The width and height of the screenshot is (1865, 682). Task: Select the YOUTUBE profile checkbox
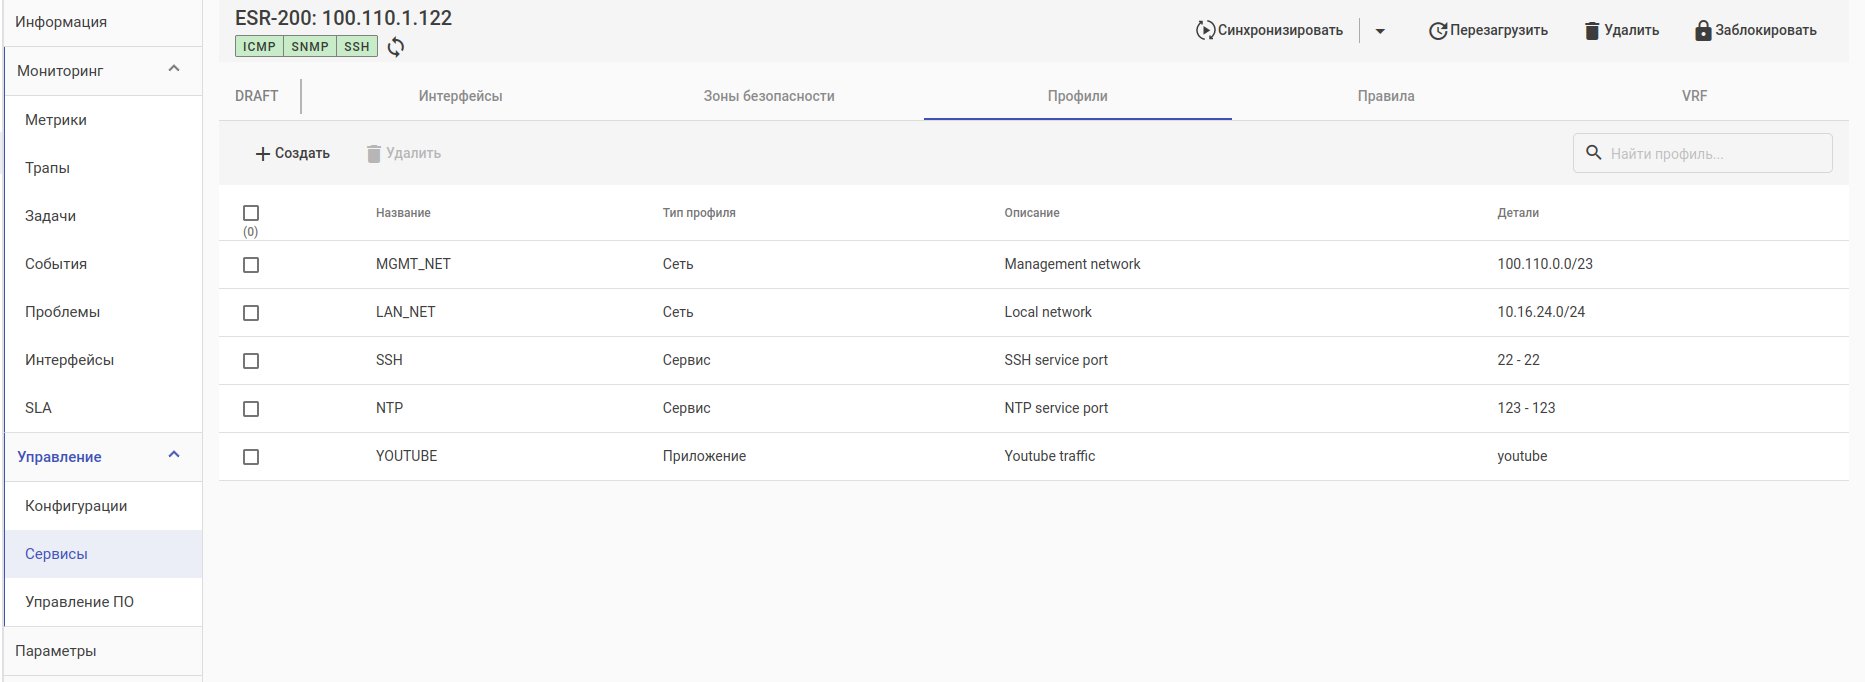tap(251, 457)
